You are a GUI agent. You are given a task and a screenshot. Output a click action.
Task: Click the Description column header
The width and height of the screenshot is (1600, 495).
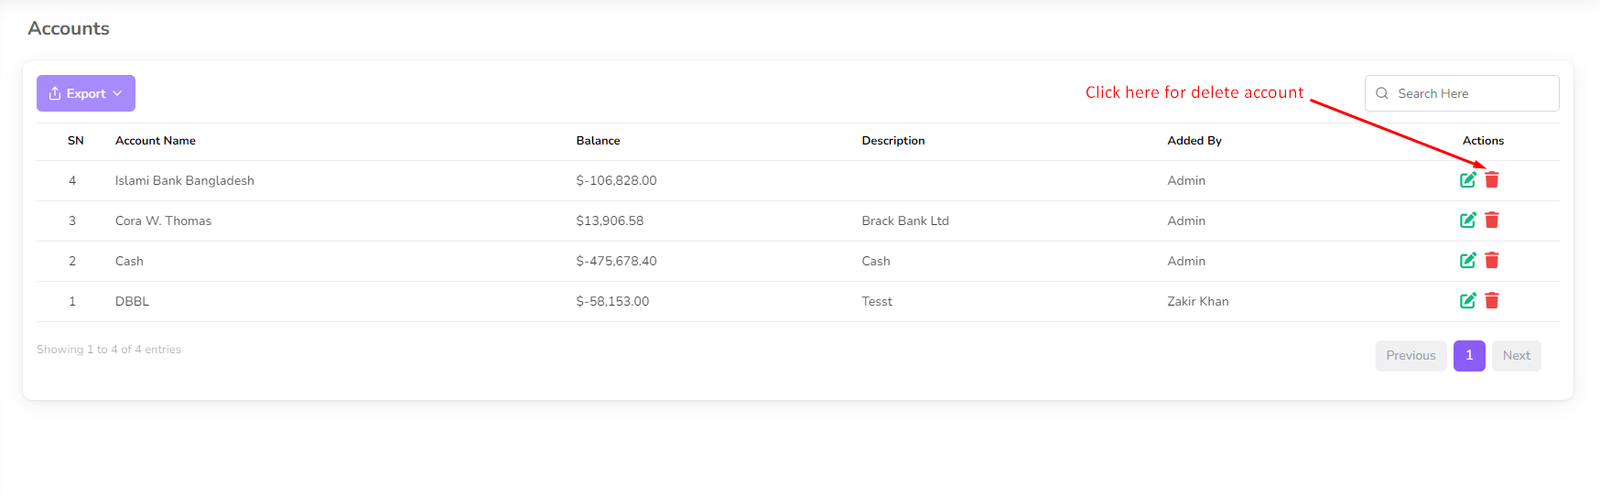[893, 141]
